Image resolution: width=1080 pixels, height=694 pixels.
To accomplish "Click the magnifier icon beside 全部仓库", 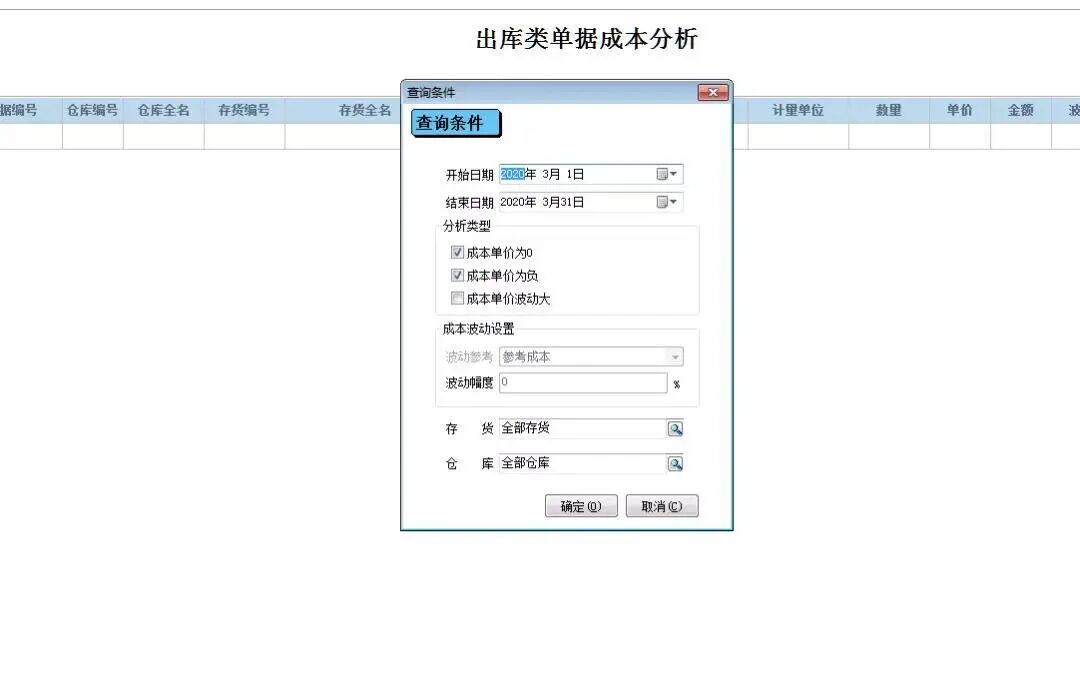I will (677, 463).
